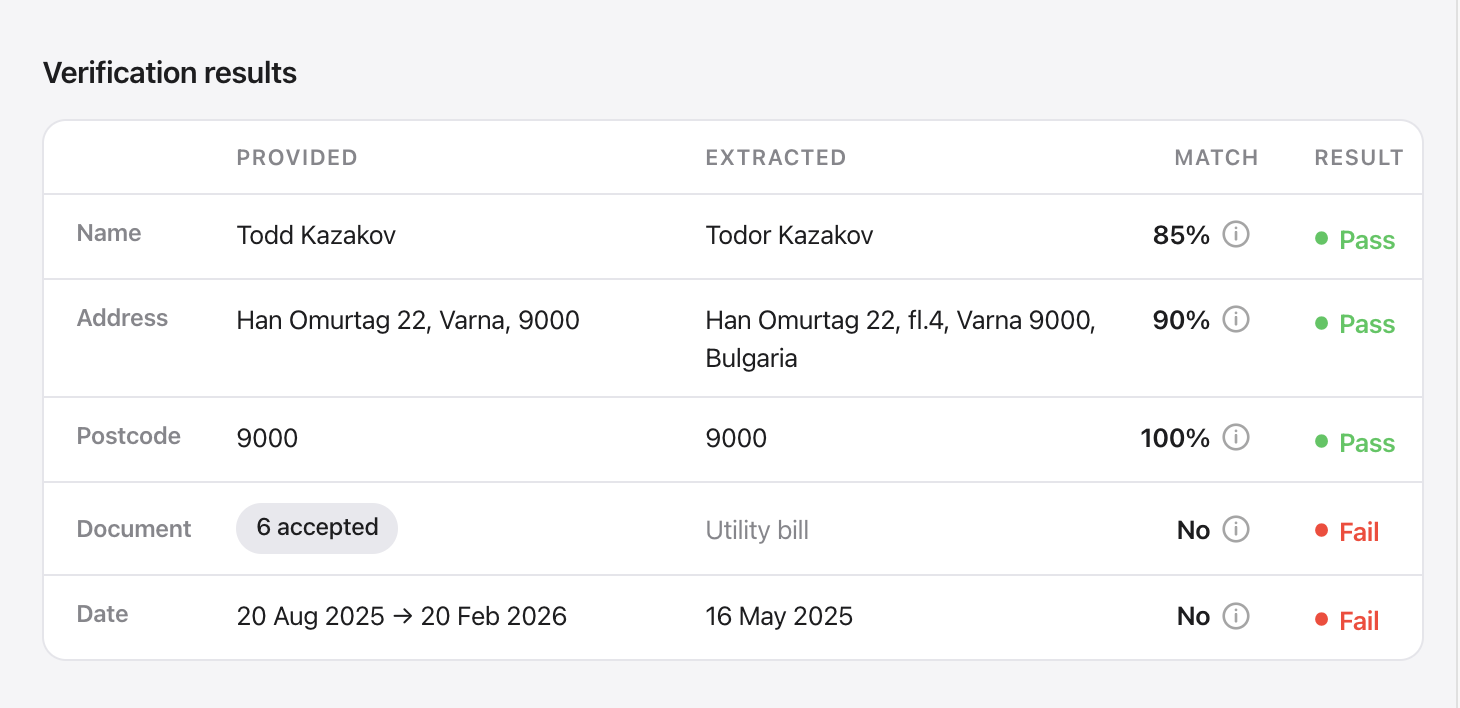Click Pass status in the Postcode row
Viewport: 1460px width, 708px height.
coord(1355,443)
